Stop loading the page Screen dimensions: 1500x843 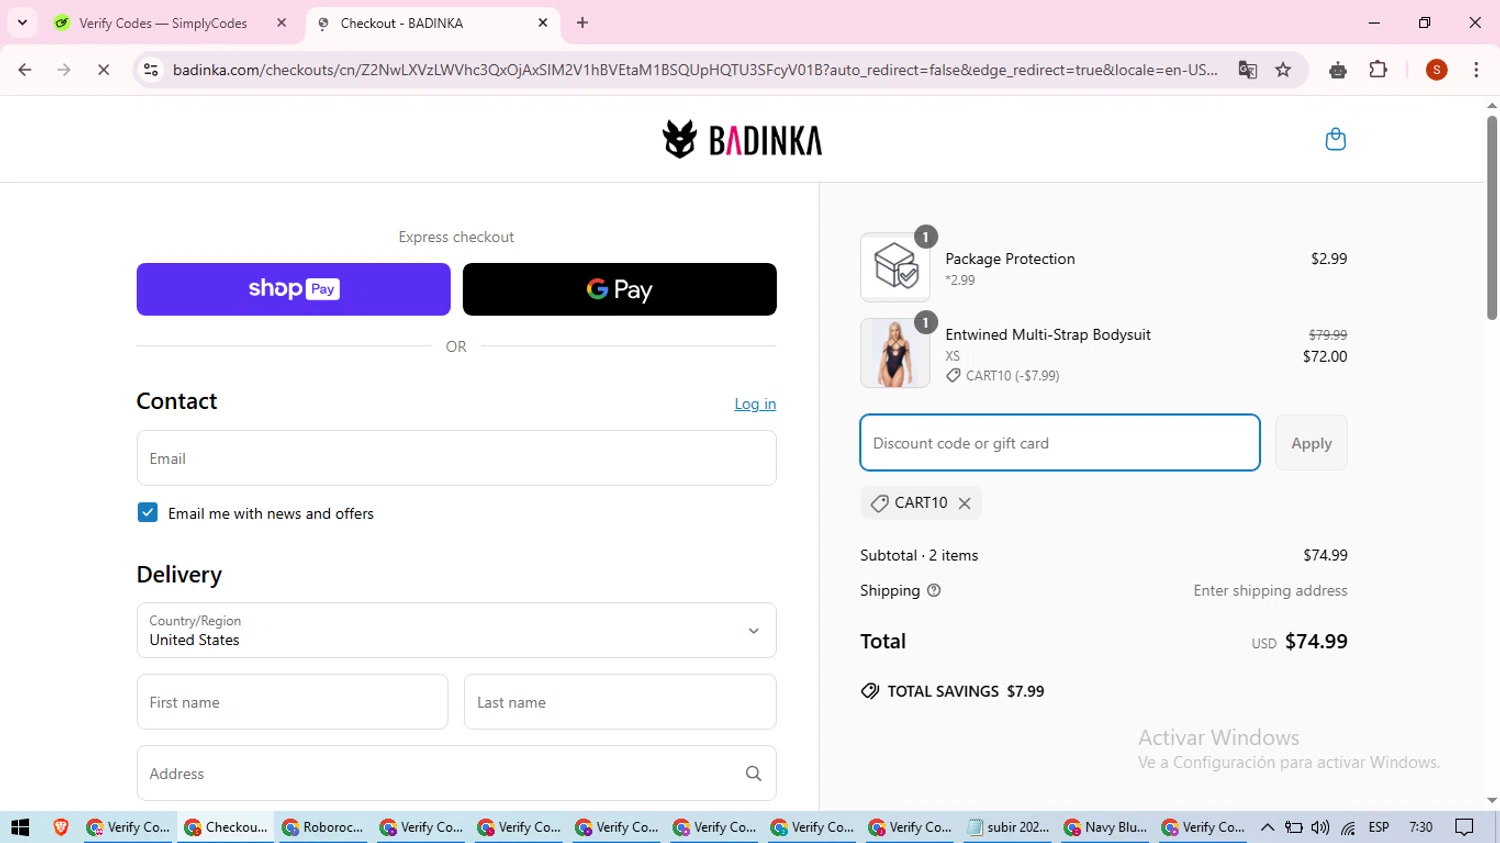coord(103,70)
